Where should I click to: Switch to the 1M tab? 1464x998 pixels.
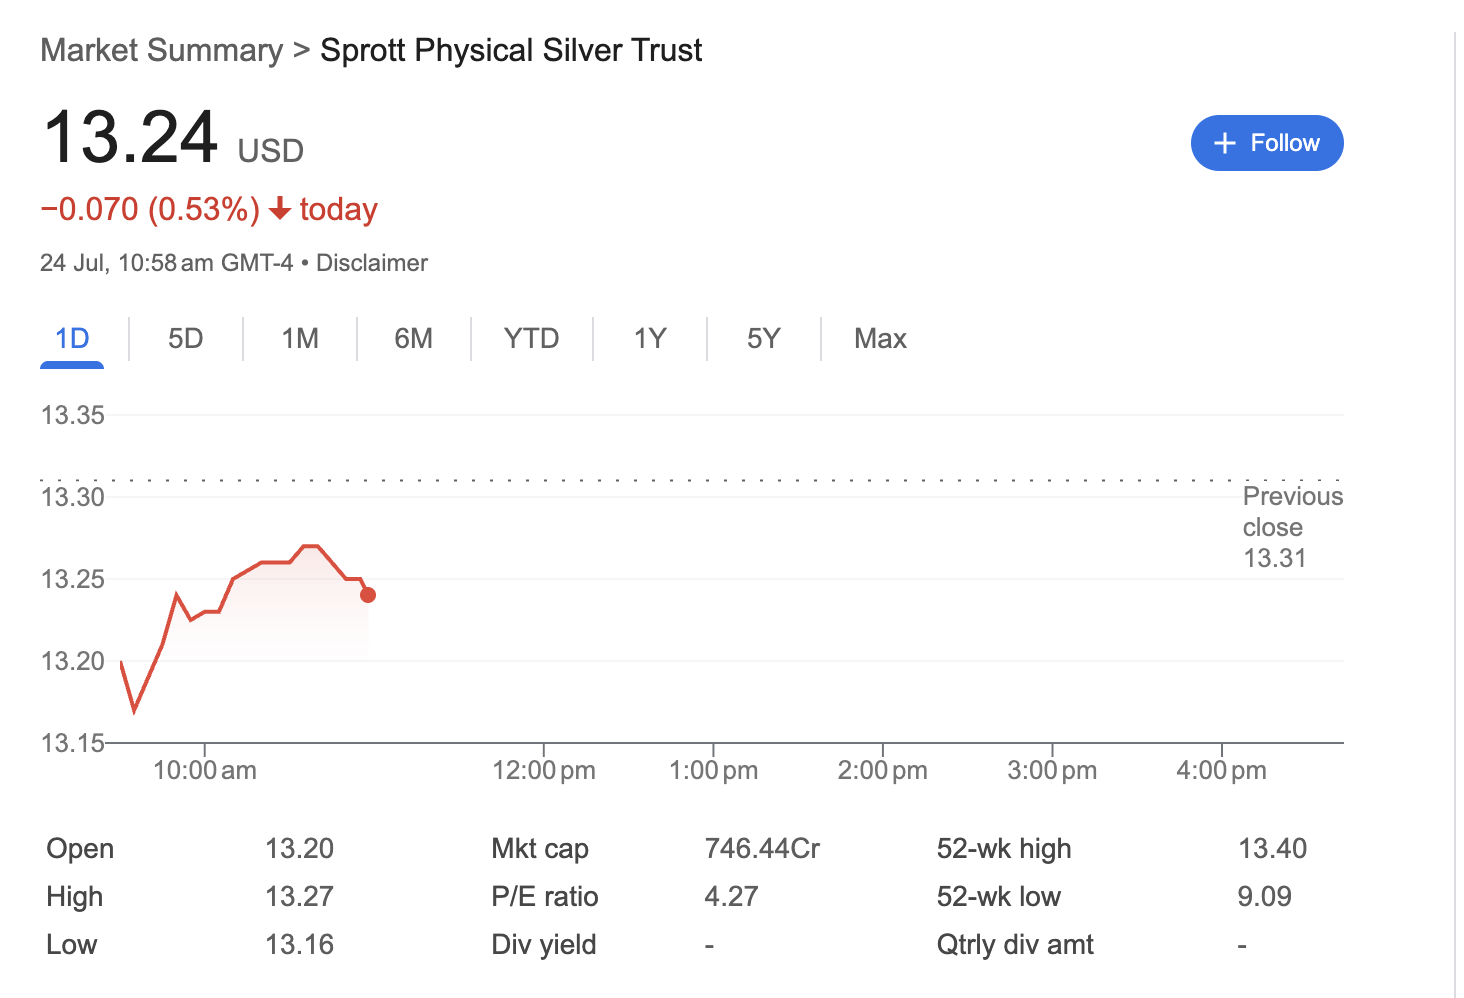coord(300,339)
